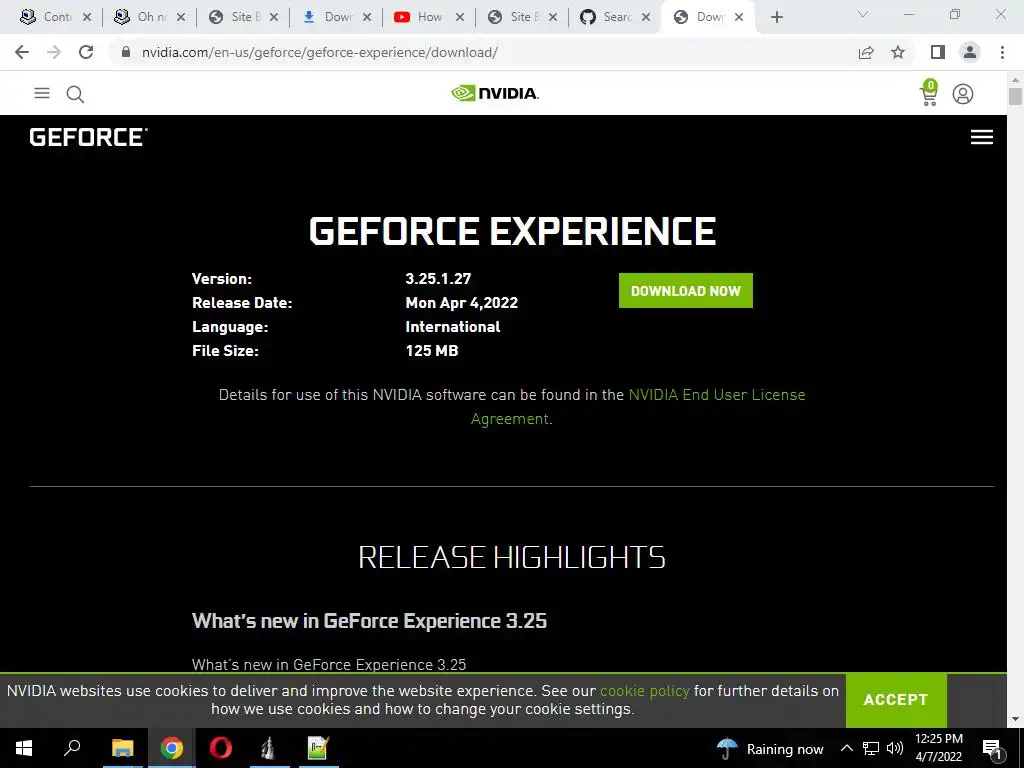The image size is (1024, 768).
Task: Open a new browser tab
Action: pos(776,17)
